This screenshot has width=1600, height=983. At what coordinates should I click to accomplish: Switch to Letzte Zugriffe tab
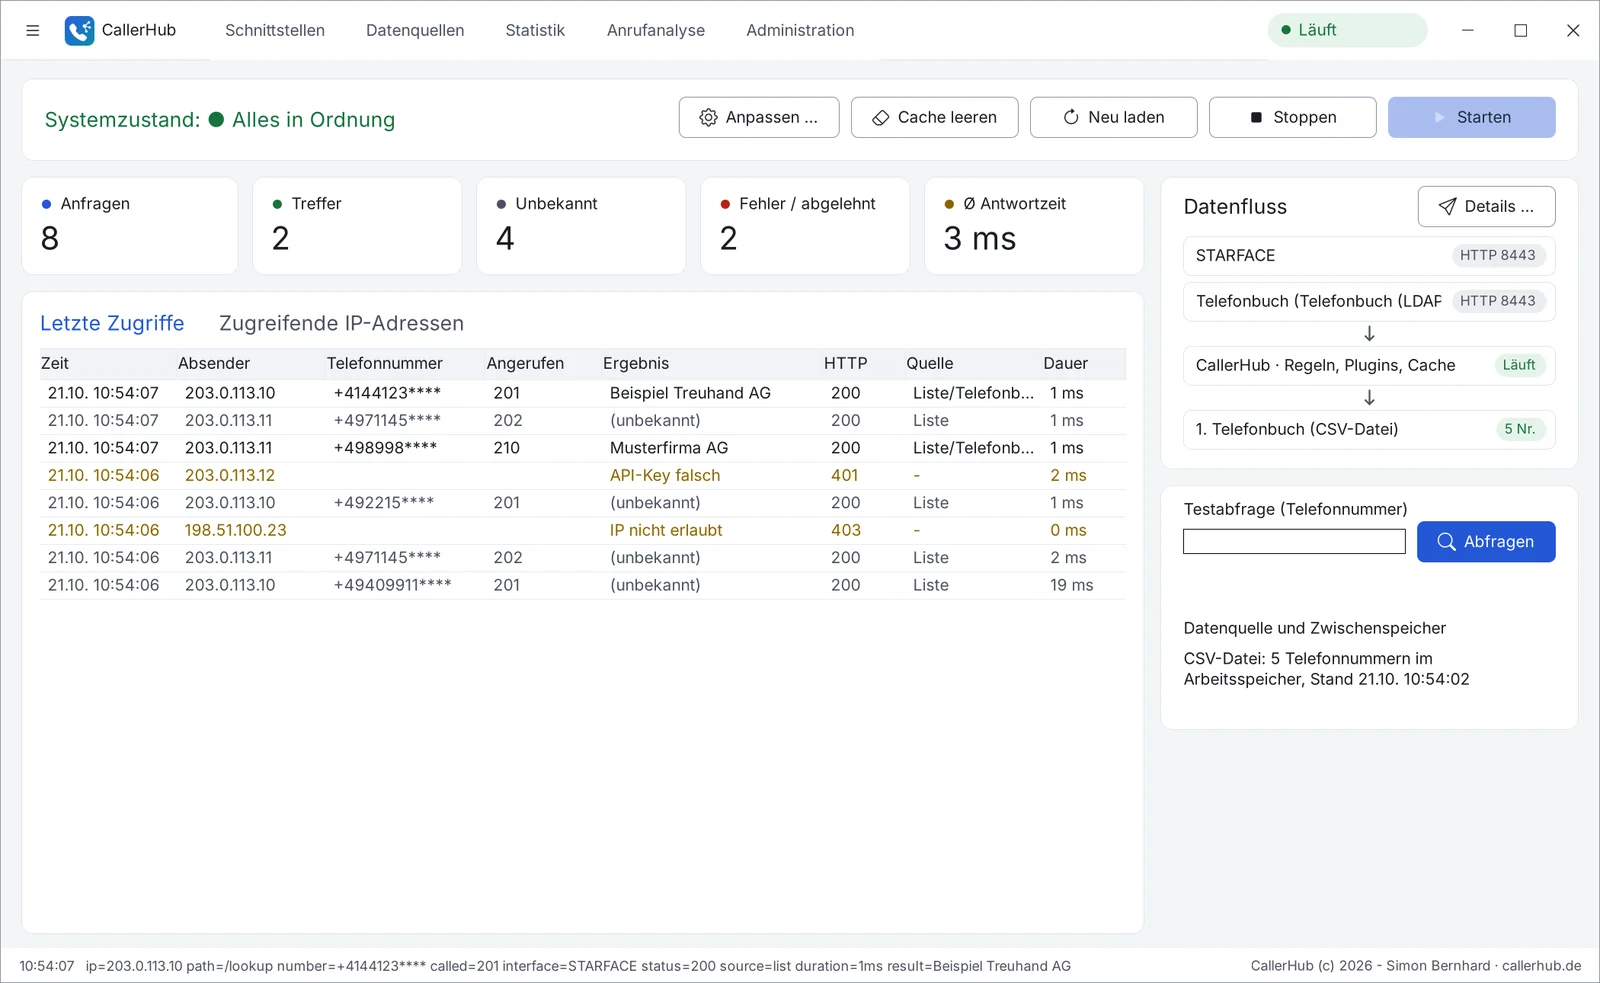112,323
